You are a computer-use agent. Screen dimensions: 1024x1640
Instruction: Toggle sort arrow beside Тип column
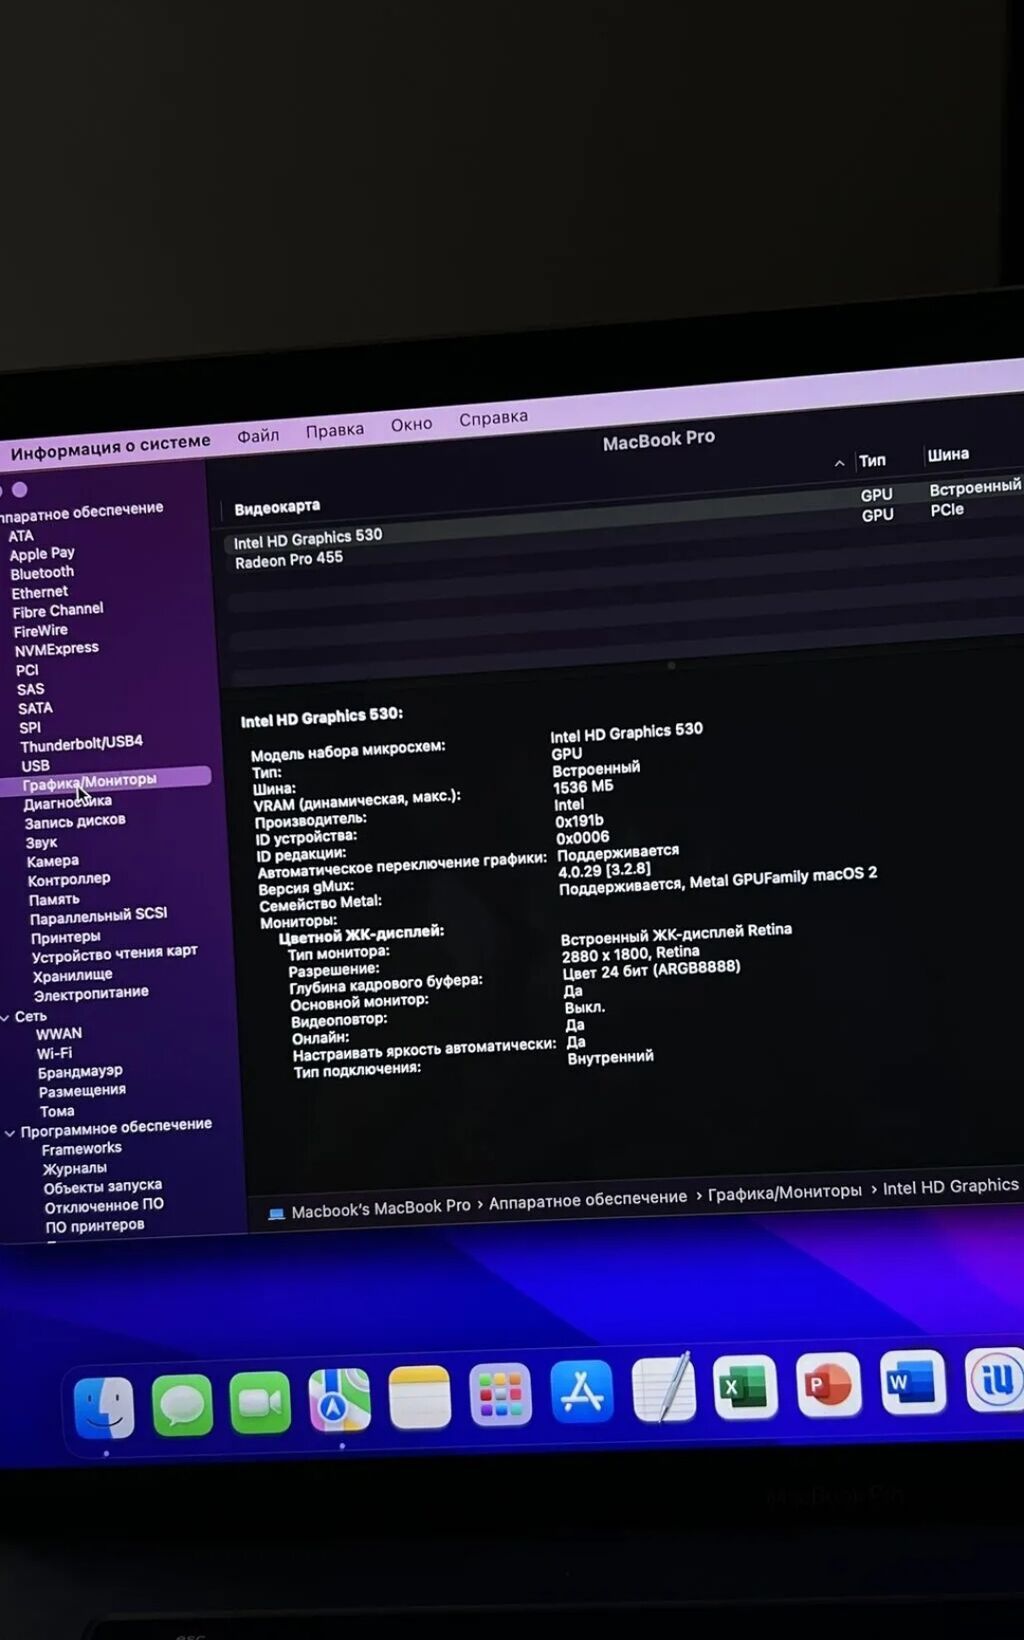[x=839, y=463]
